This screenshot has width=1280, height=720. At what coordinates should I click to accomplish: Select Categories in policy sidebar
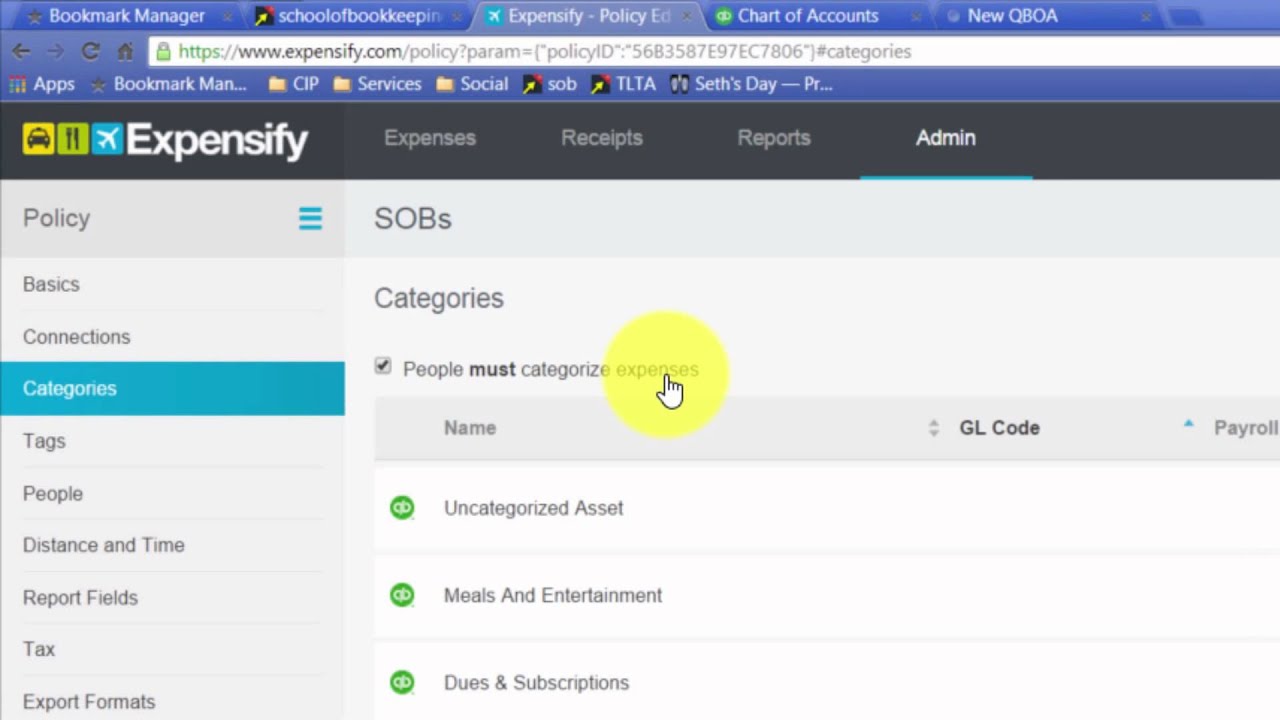[x=172, y=388]
